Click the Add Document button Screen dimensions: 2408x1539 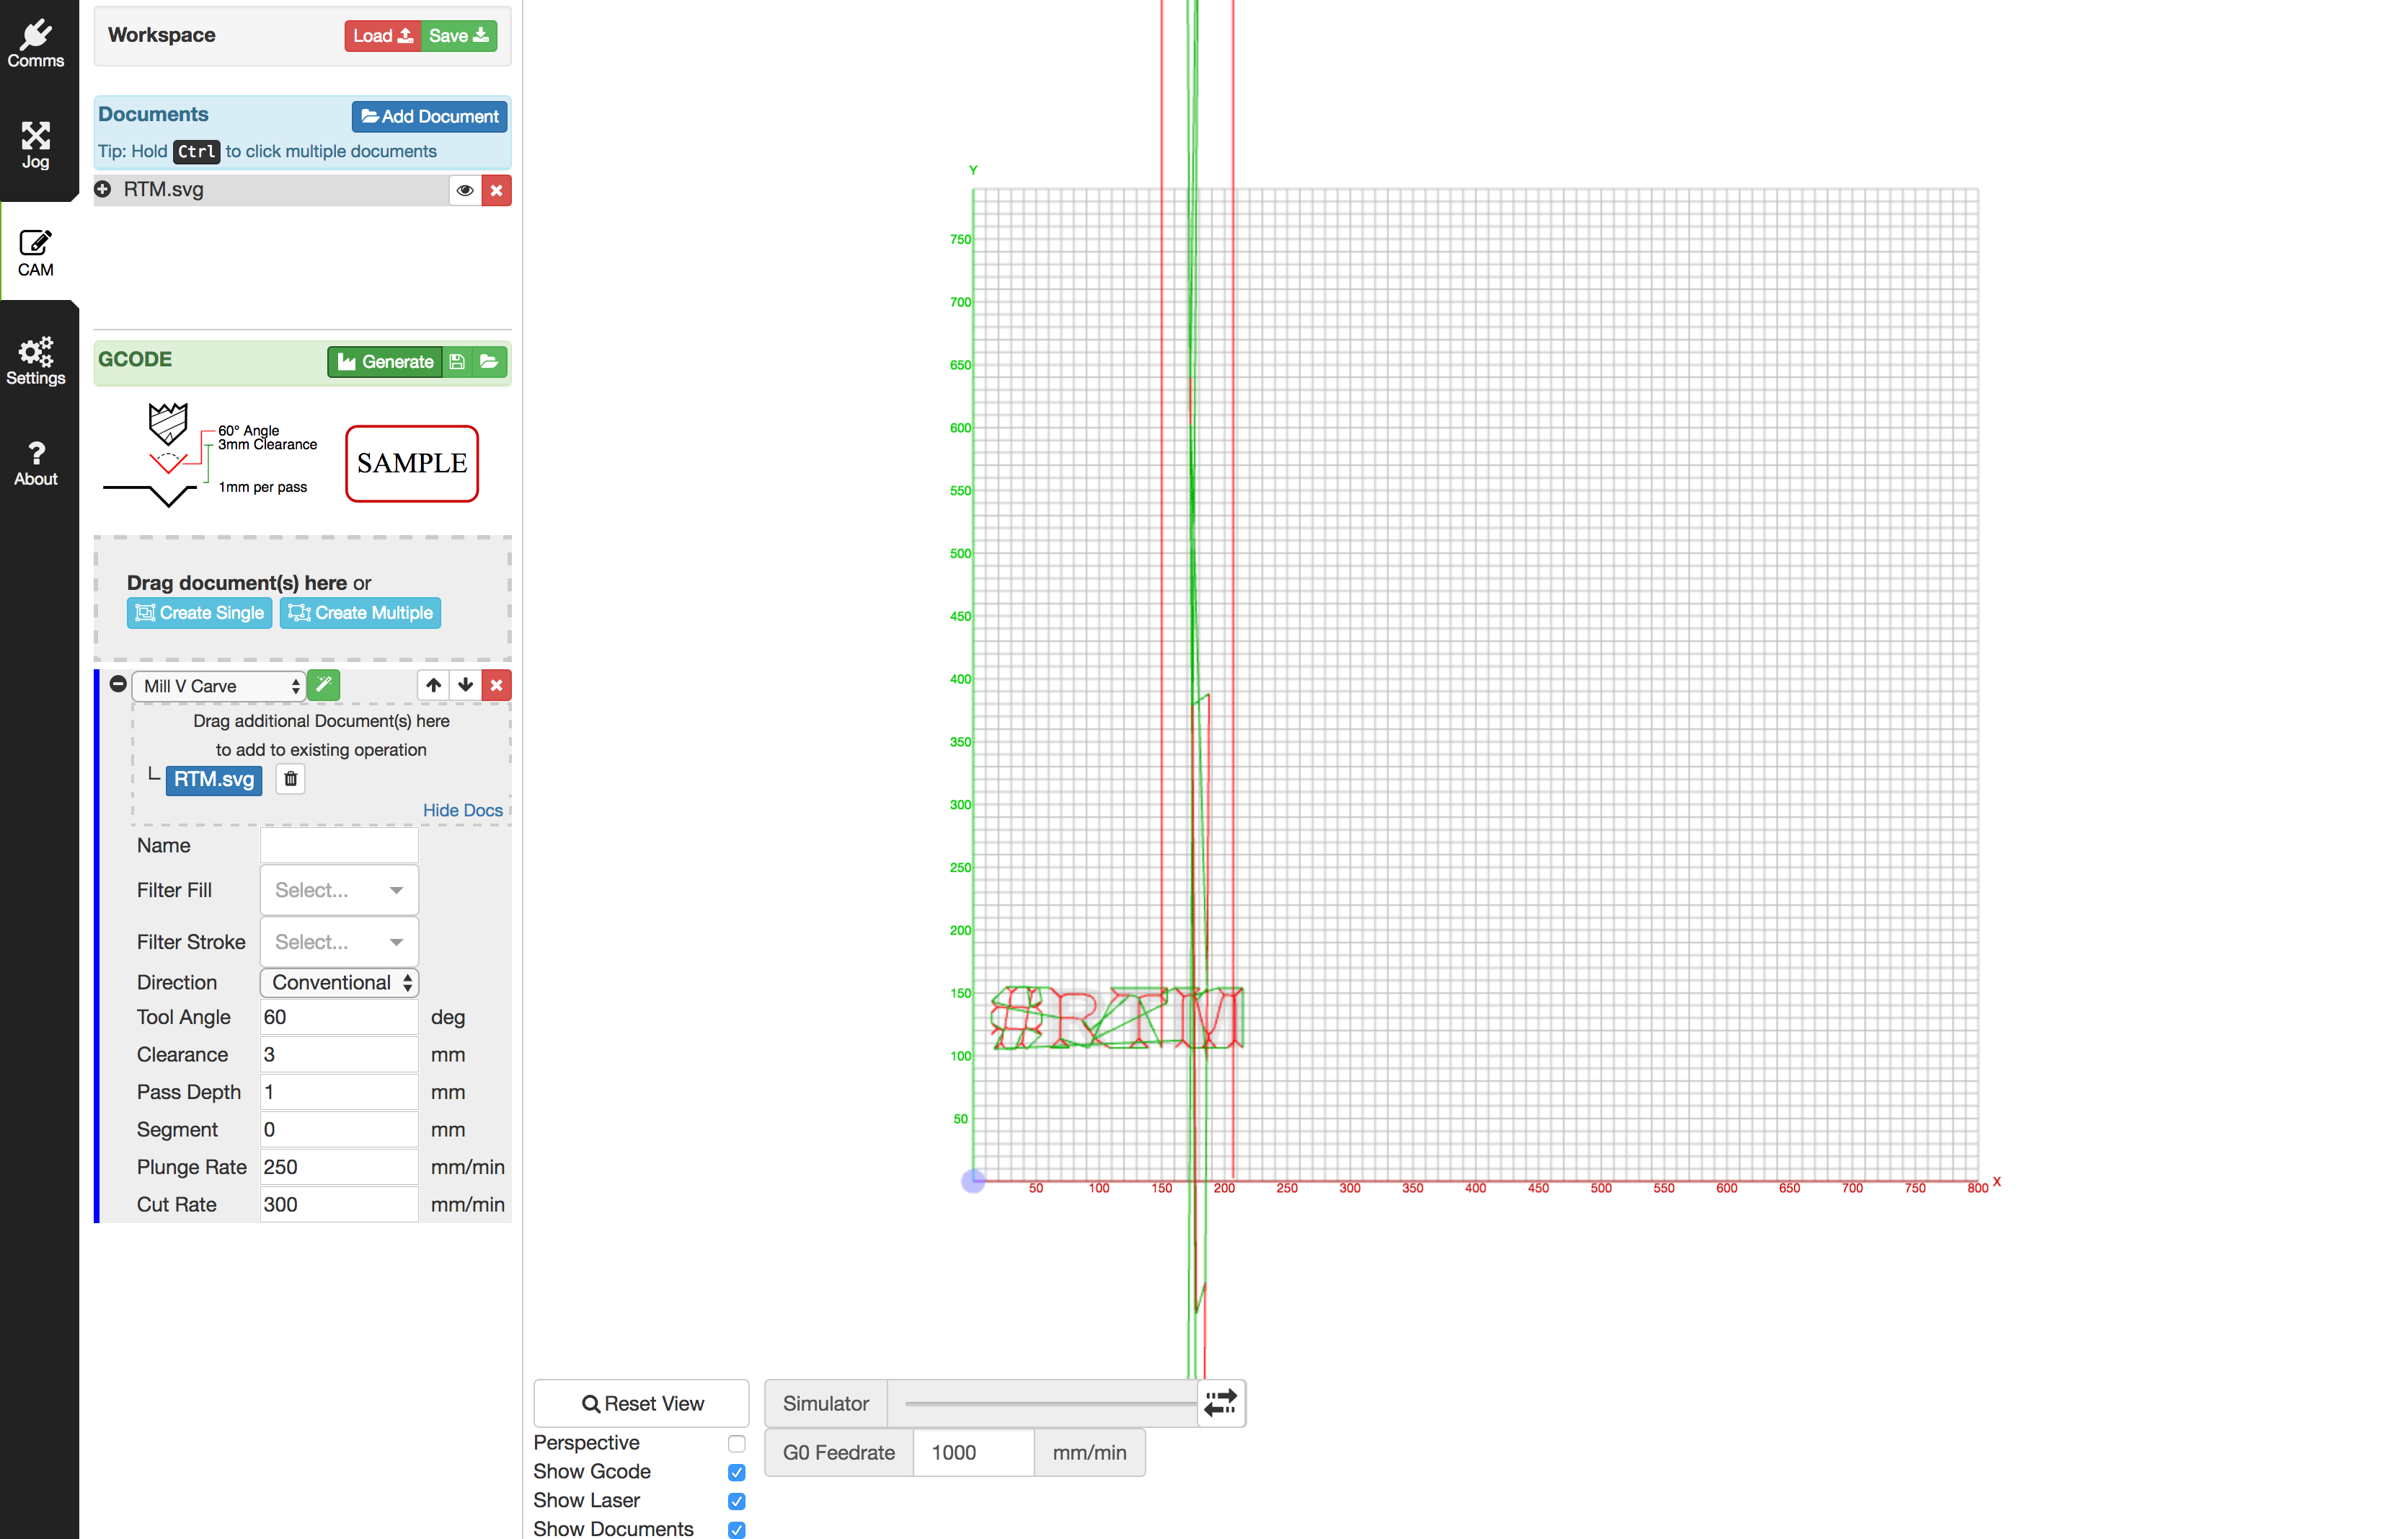[429, 116]
